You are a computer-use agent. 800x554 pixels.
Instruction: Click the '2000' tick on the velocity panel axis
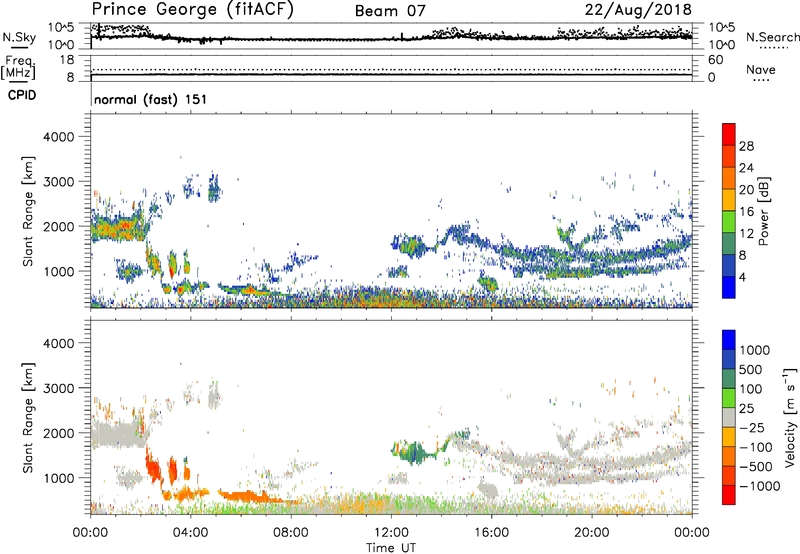pos(58,433)
